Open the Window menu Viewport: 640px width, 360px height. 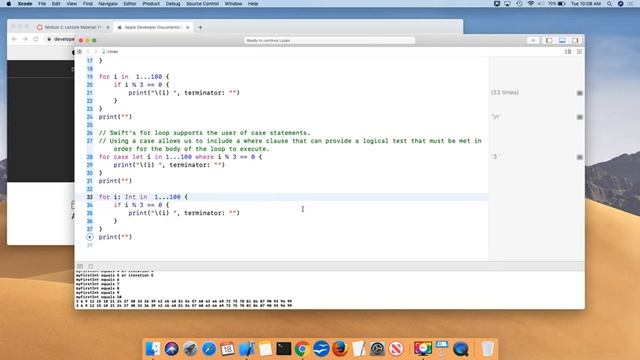point(233,4)
